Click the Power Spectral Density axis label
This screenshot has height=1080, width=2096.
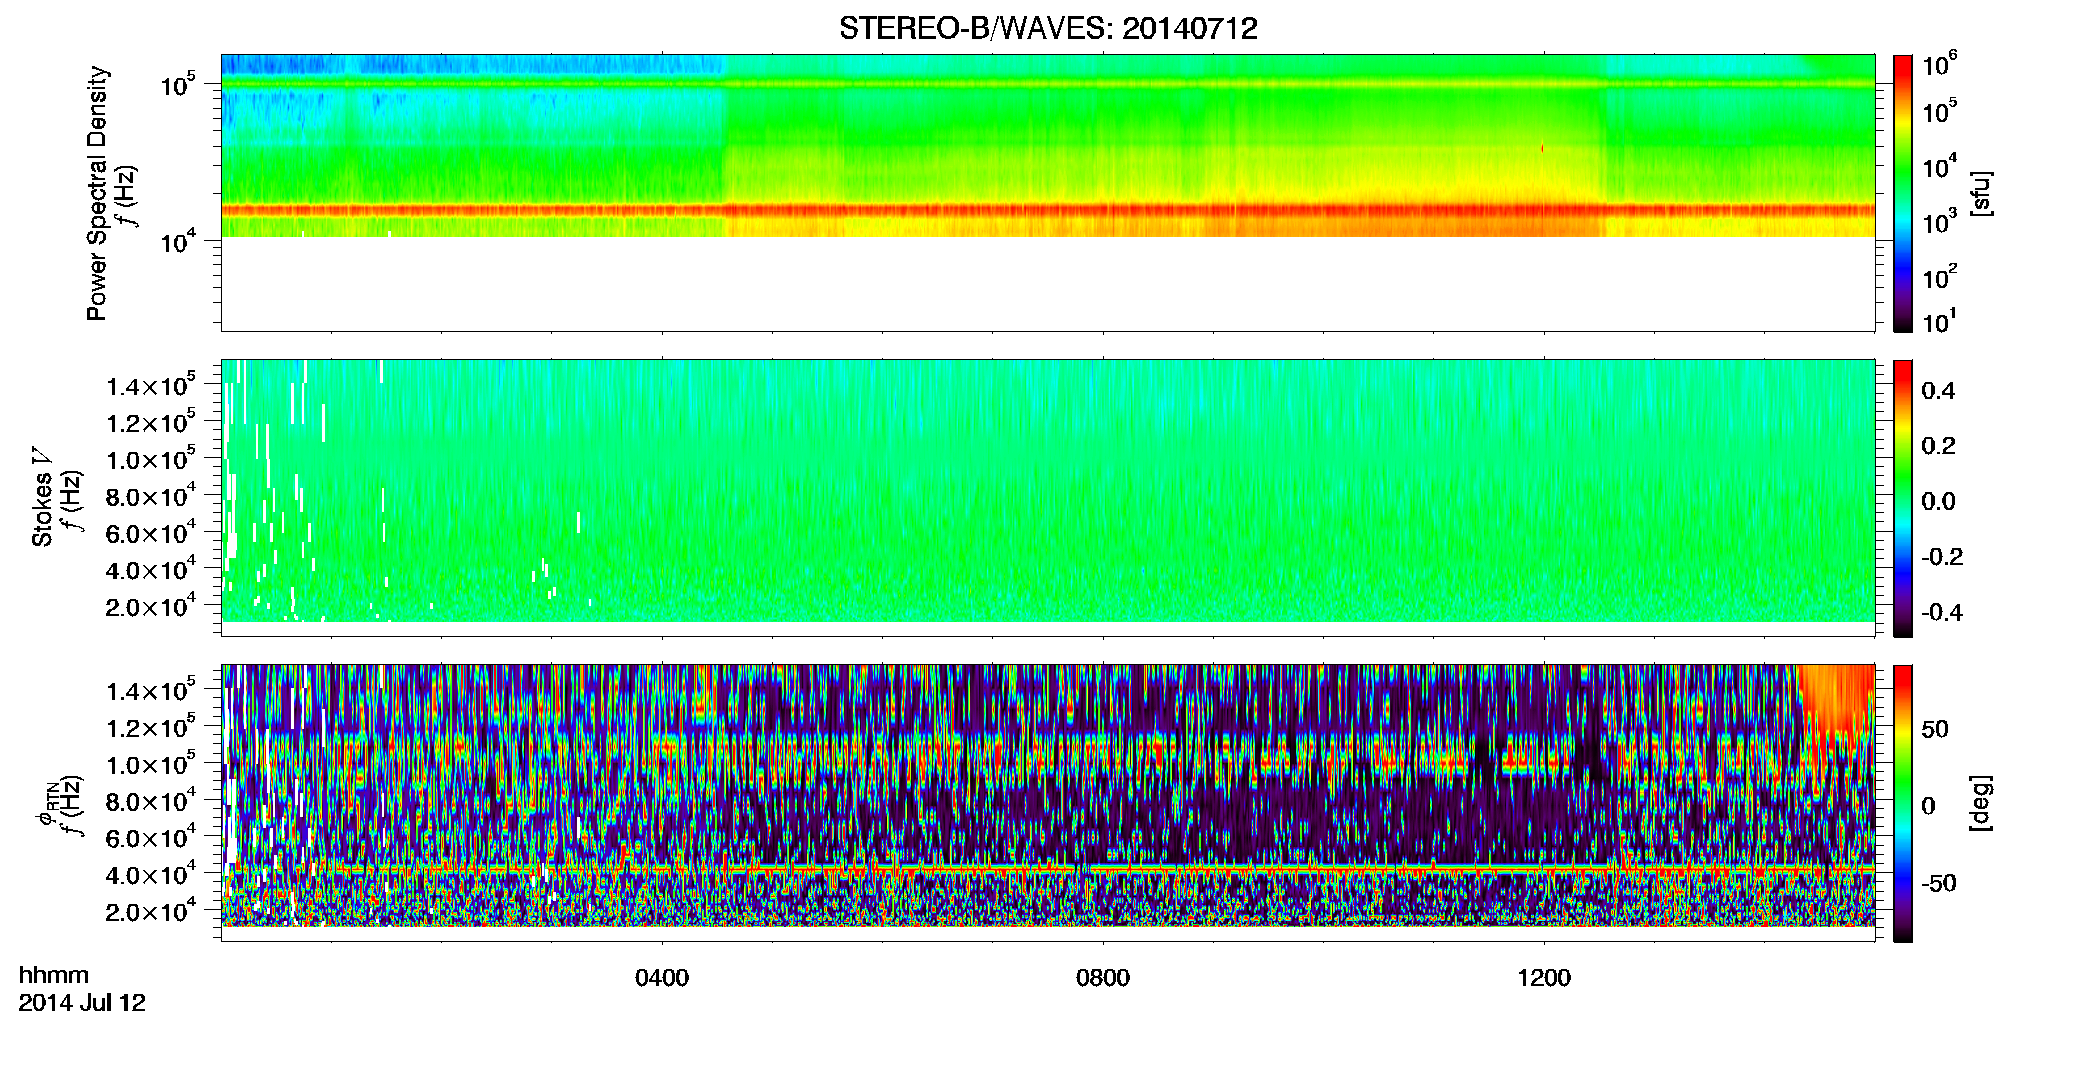(x=96, y=193)
